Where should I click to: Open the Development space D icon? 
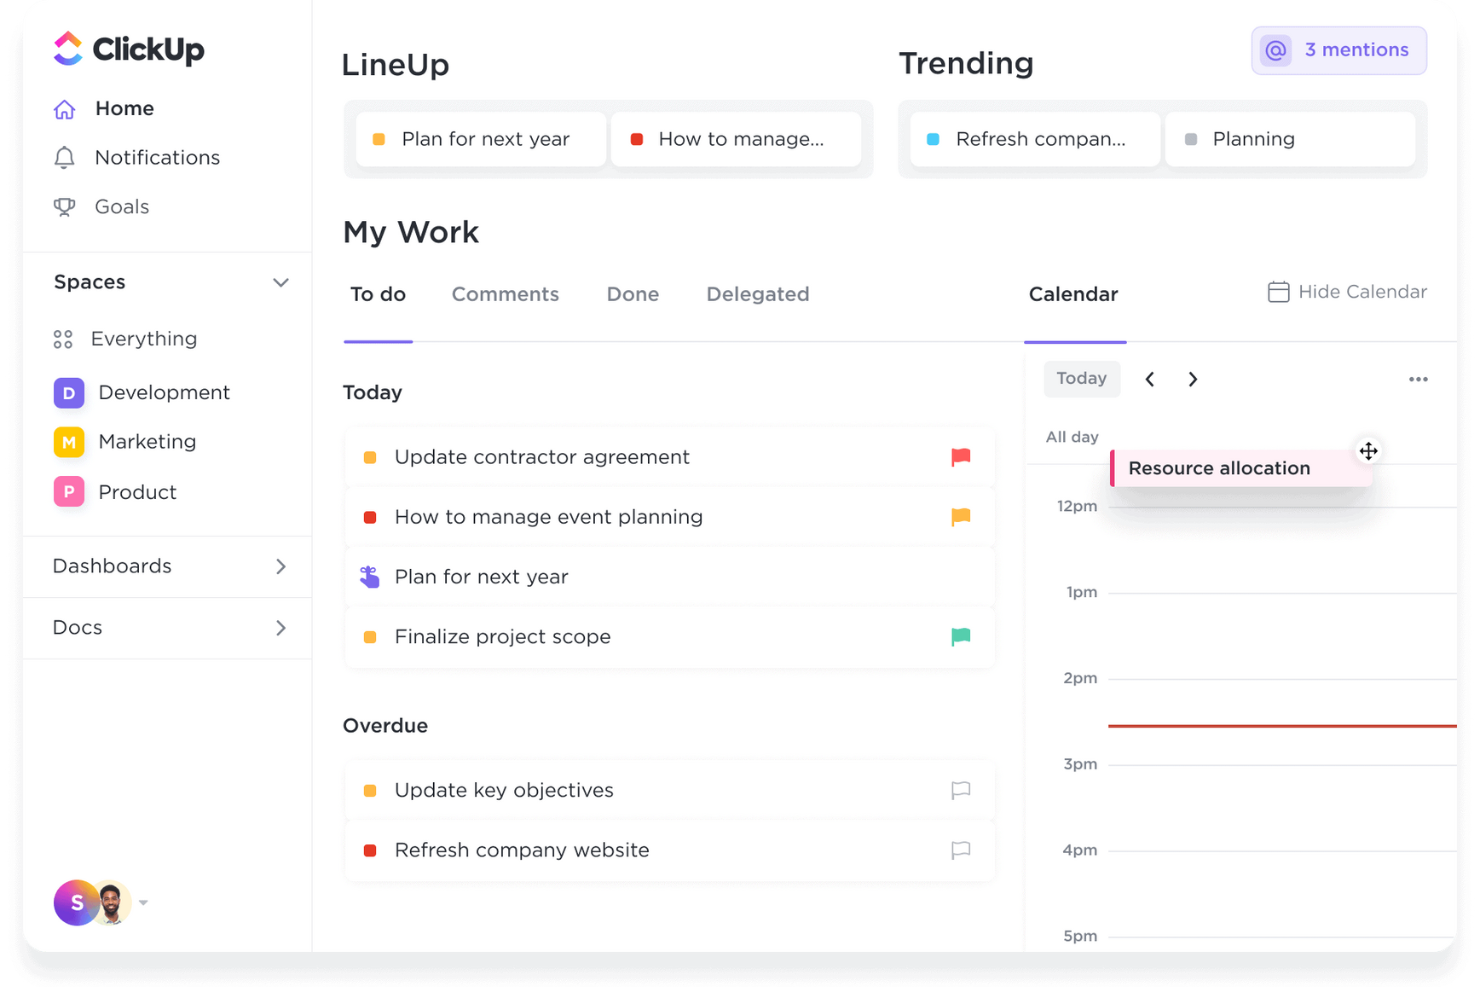[x=69, y=393]
